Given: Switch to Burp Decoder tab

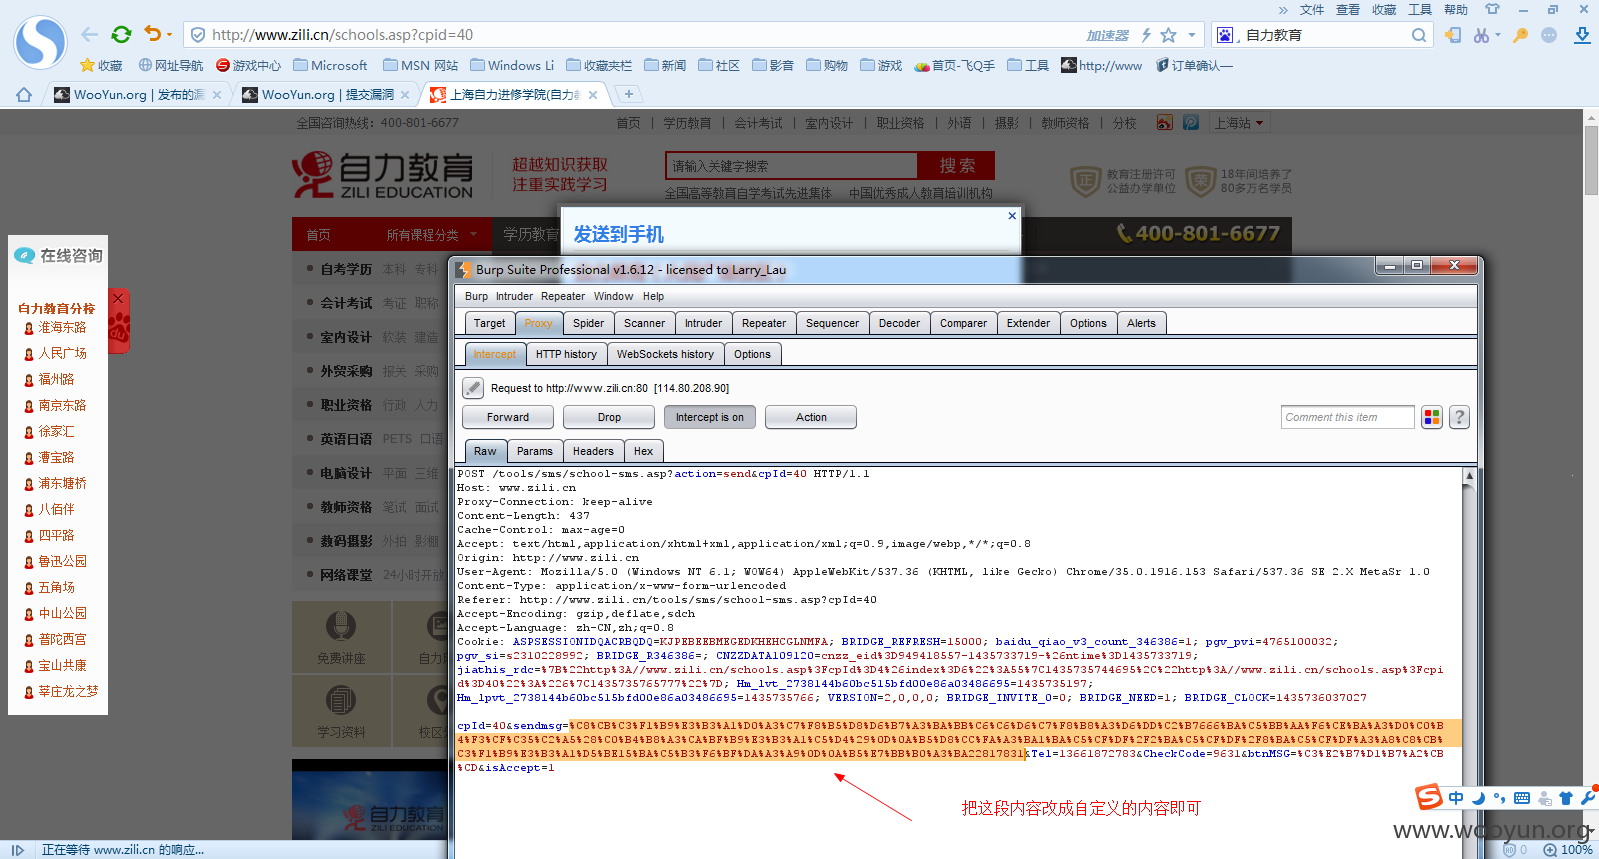Looking at the screenshot, I should [x=899, y=323].
